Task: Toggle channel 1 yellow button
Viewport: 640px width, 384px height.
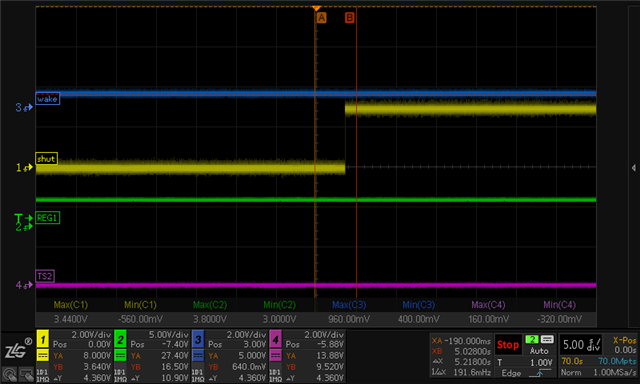Action: 42,339
